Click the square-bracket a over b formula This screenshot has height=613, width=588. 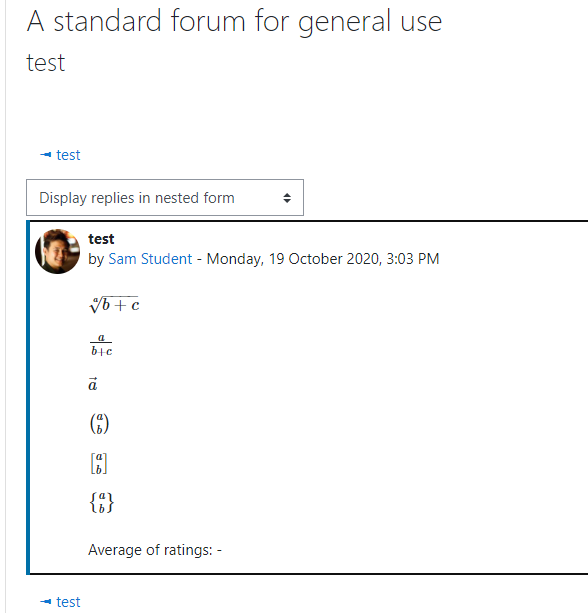tap(99, 463)
